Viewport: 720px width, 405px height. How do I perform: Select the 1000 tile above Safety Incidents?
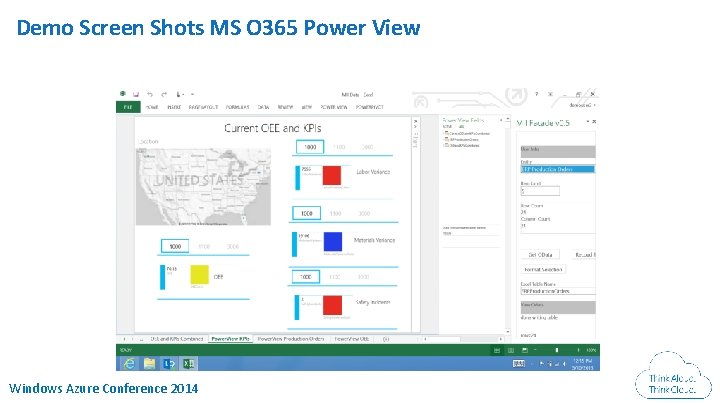pos(306,277)
